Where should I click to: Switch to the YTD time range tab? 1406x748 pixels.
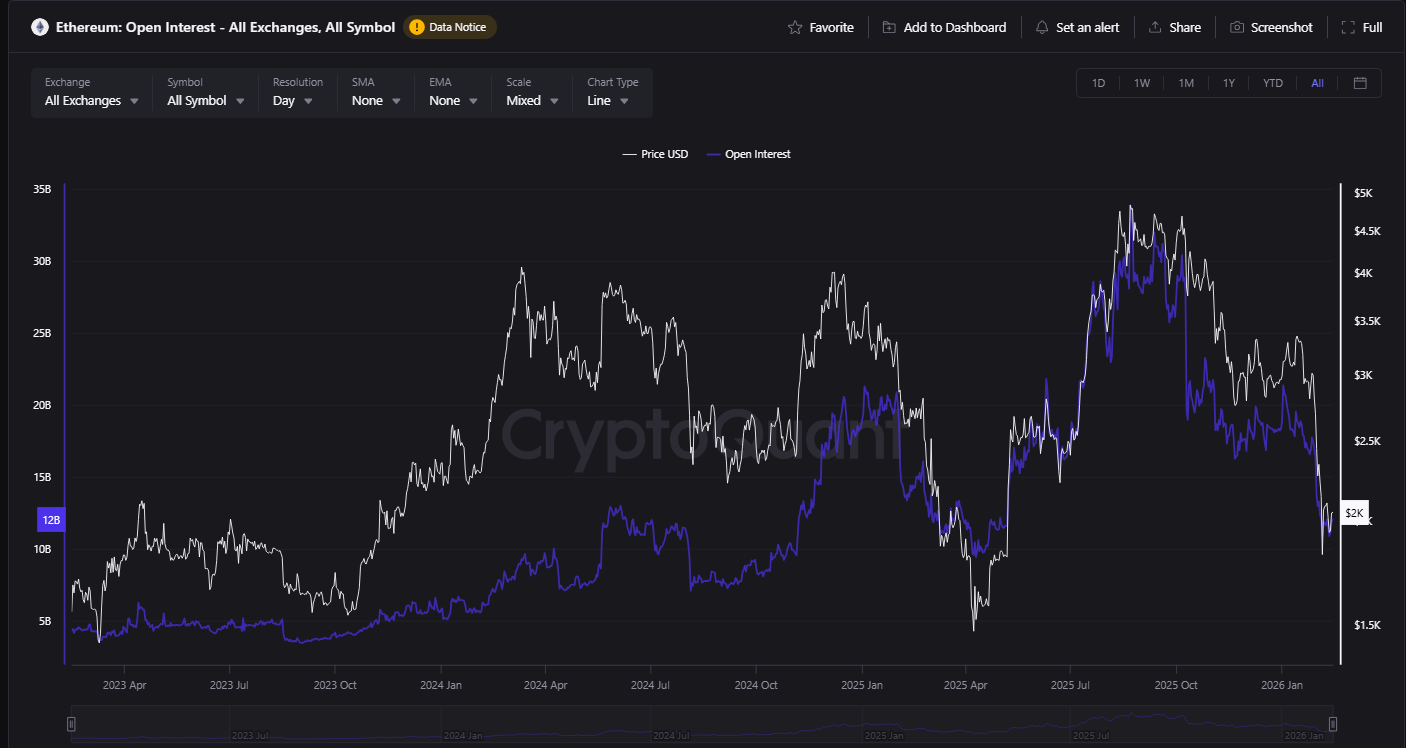[x=1272, y=83]
